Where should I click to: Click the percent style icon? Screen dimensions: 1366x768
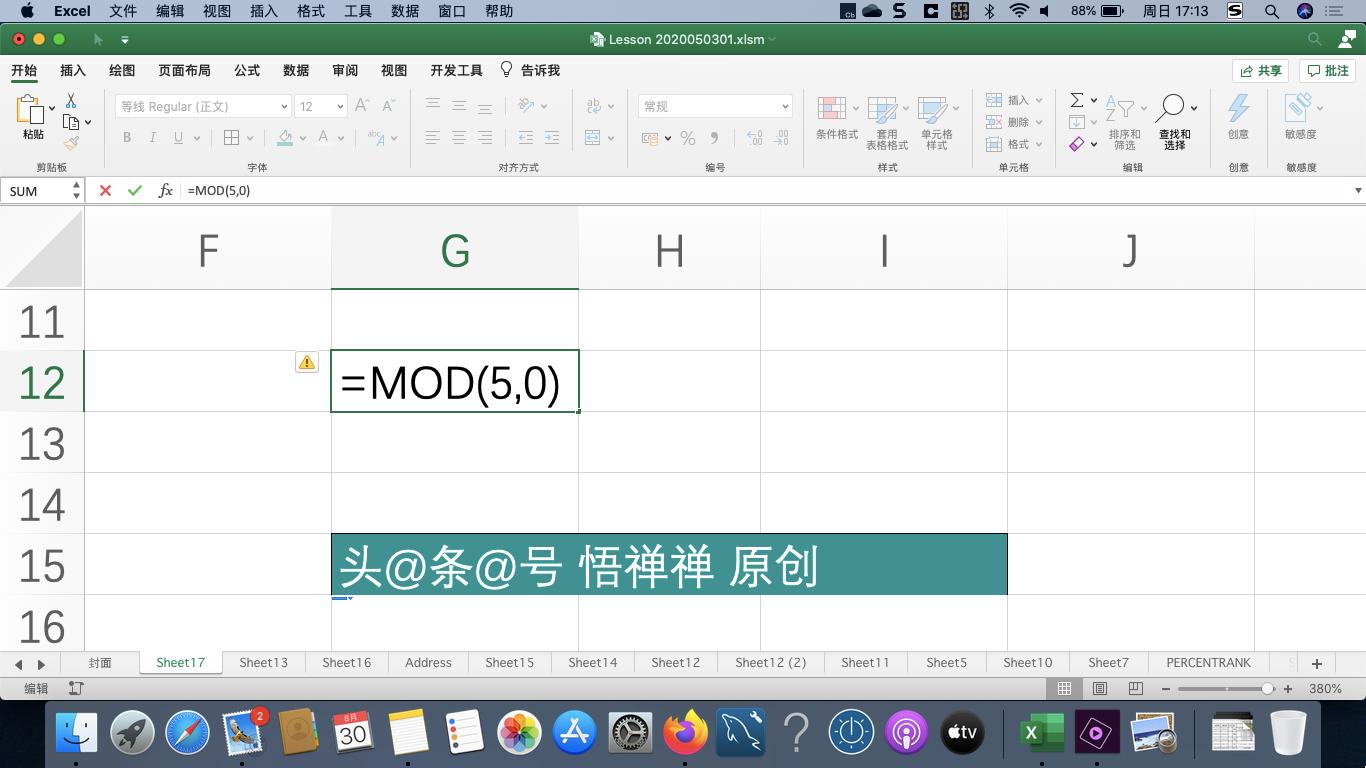tap(687, 137)
